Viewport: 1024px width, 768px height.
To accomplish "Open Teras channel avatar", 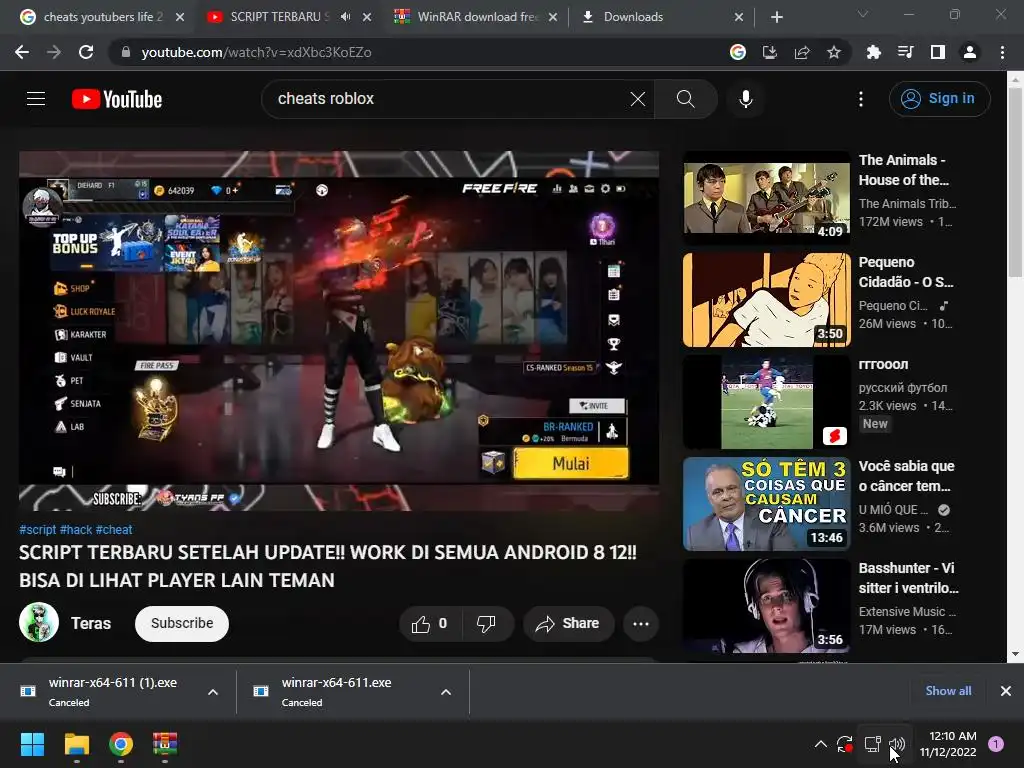I will click(39, 622).
